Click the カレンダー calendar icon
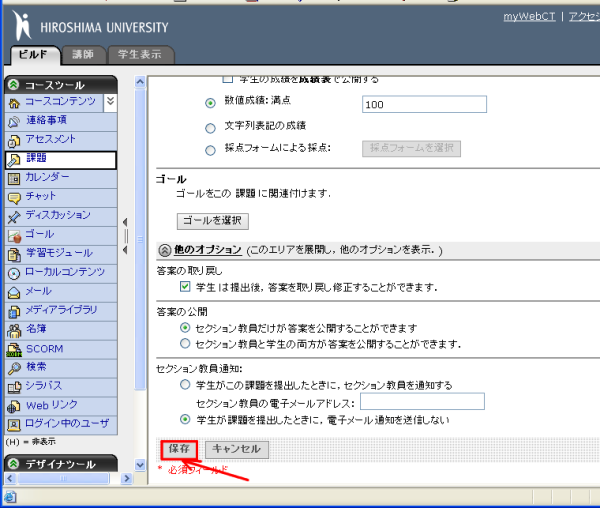Viewport: 600px width, 508px height. coord(14,179)
